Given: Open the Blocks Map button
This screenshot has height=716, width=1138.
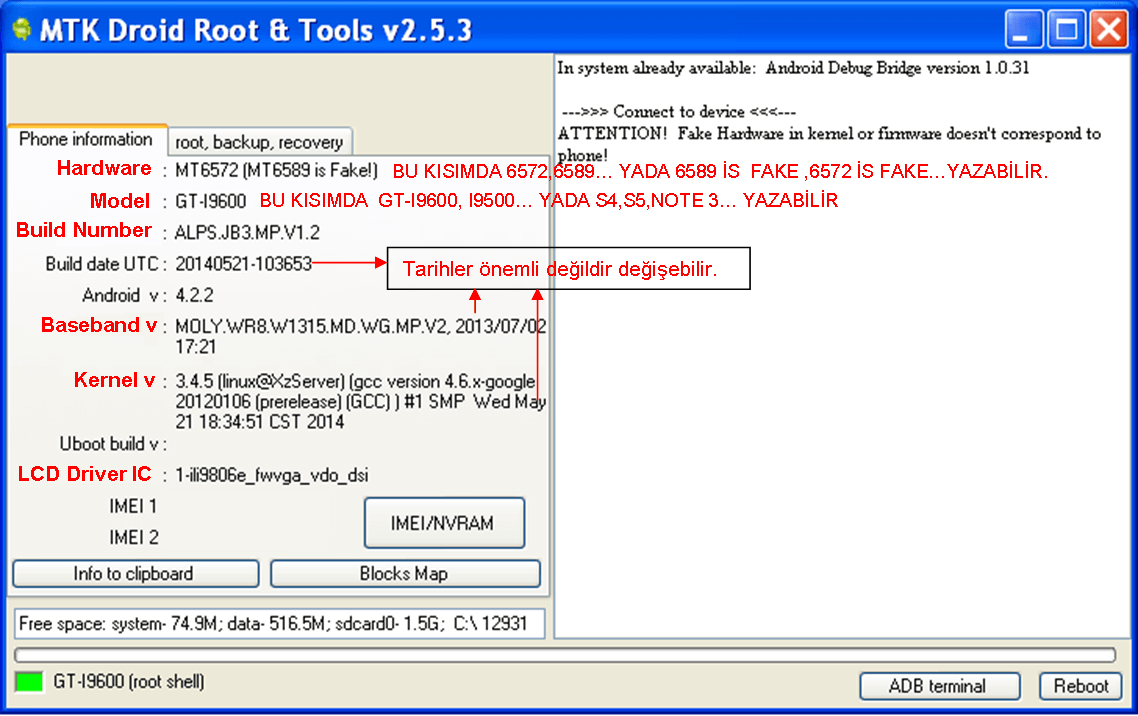Looking at the screenshot, I should (x=404, y=574).
